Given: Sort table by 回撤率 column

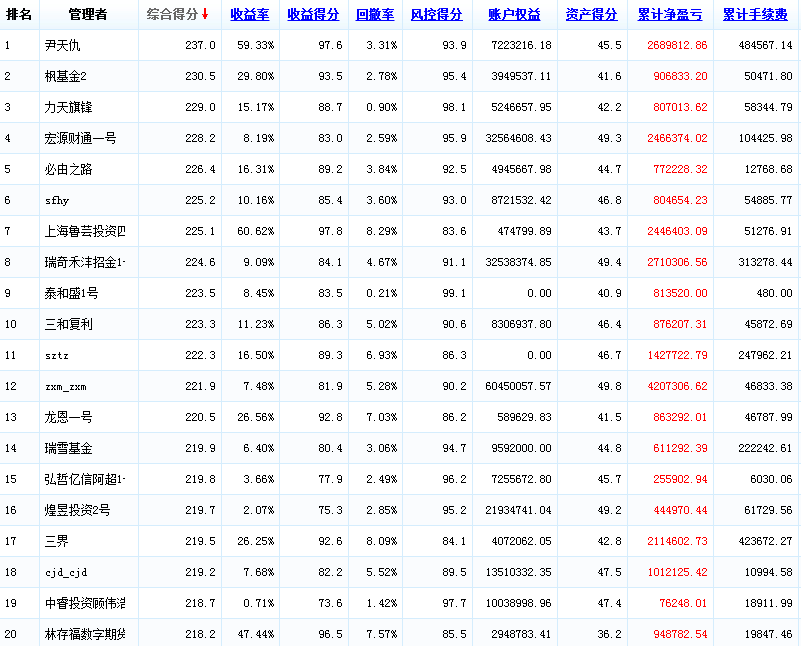Looking at the screenshot, I should (375, 15).
